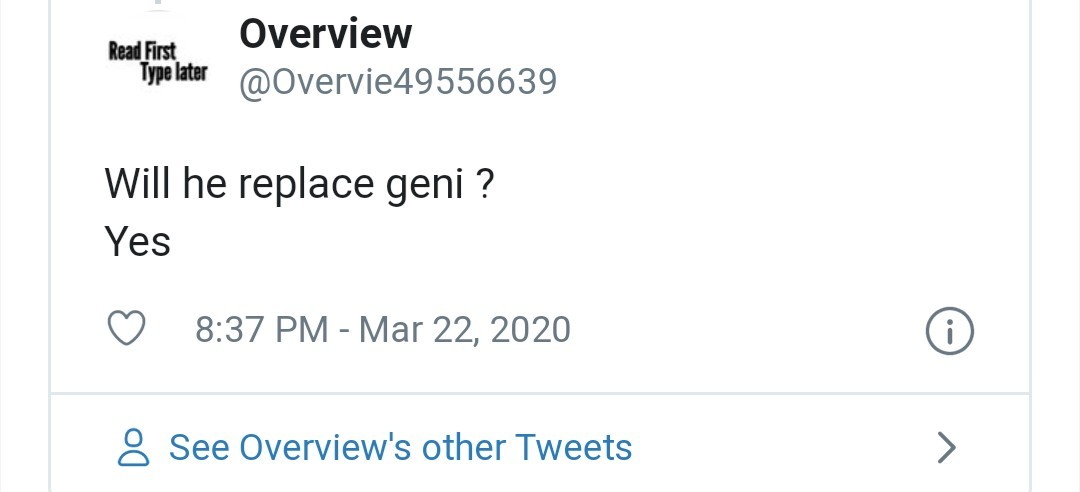Open the Overview display name
This screenshot has width=1080, height=492.
[x=325, y=35]
